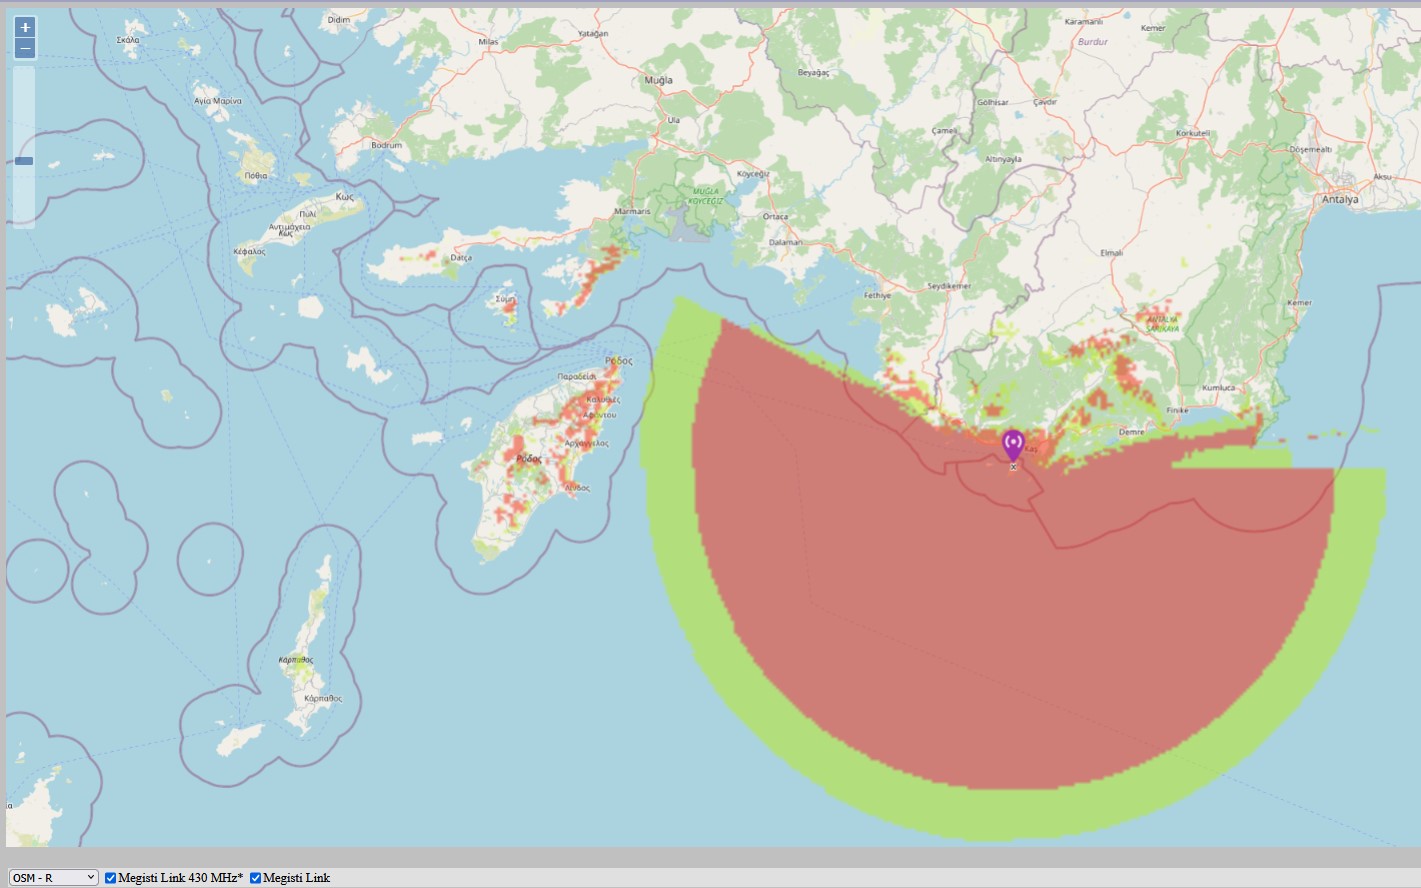Click the Döşemealtı label
This screenshot has height=888, width=1421.
point(1310,149)
